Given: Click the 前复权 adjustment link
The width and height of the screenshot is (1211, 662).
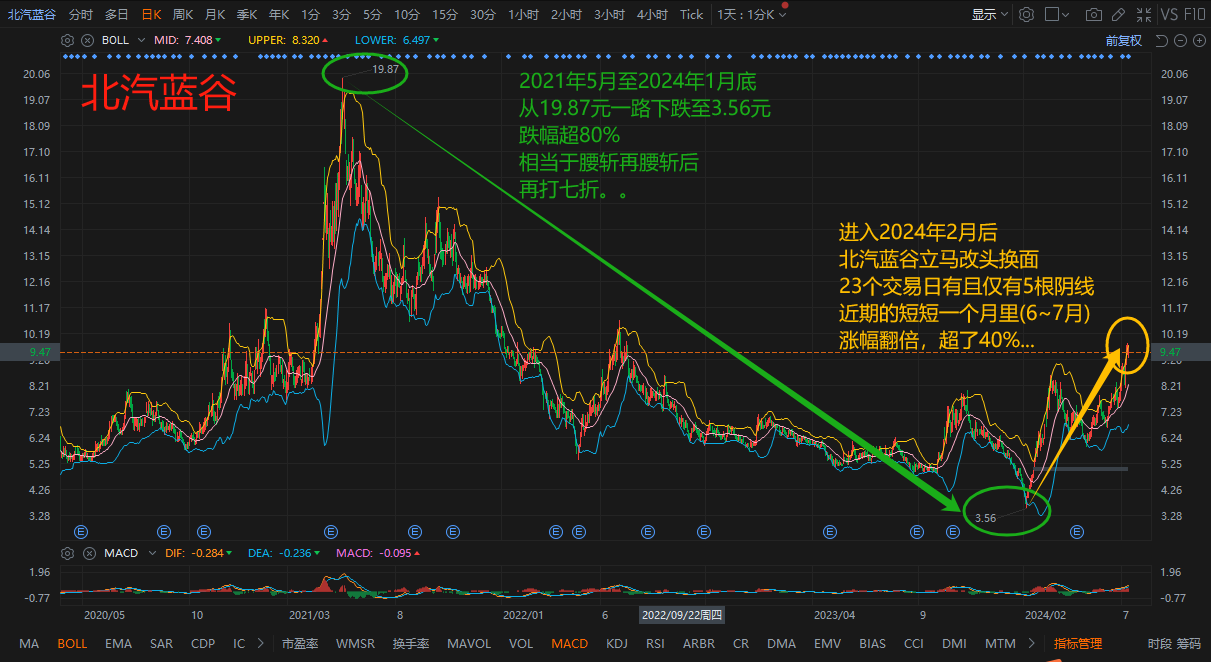Looking at the screenshot, I should click(1123, 40).
